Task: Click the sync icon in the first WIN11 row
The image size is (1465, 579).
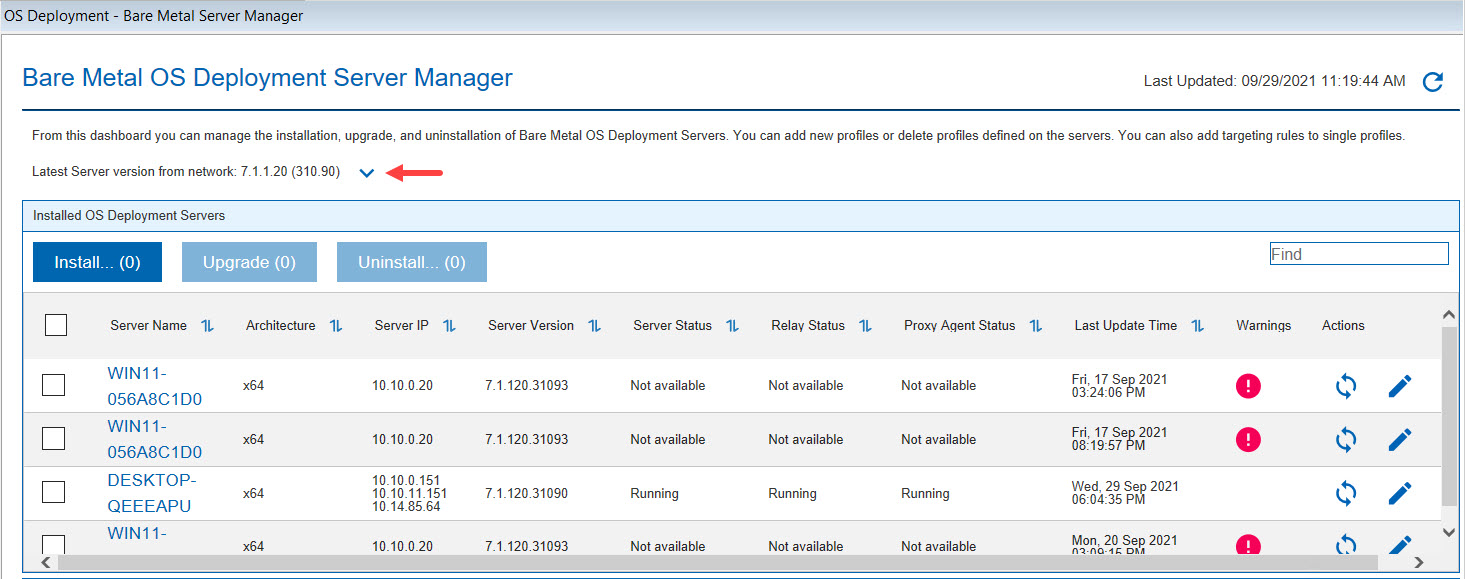Action: [1346, 386]
